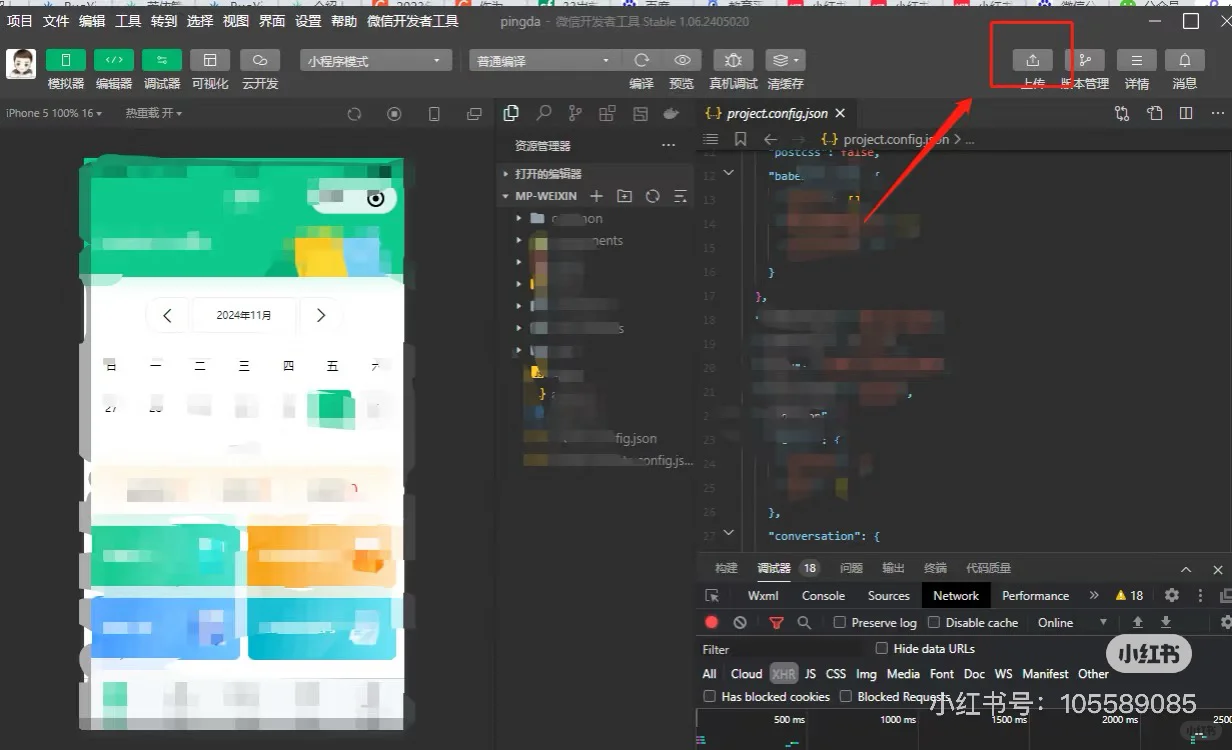Fold the code block at line 27

tap(728, 534)
